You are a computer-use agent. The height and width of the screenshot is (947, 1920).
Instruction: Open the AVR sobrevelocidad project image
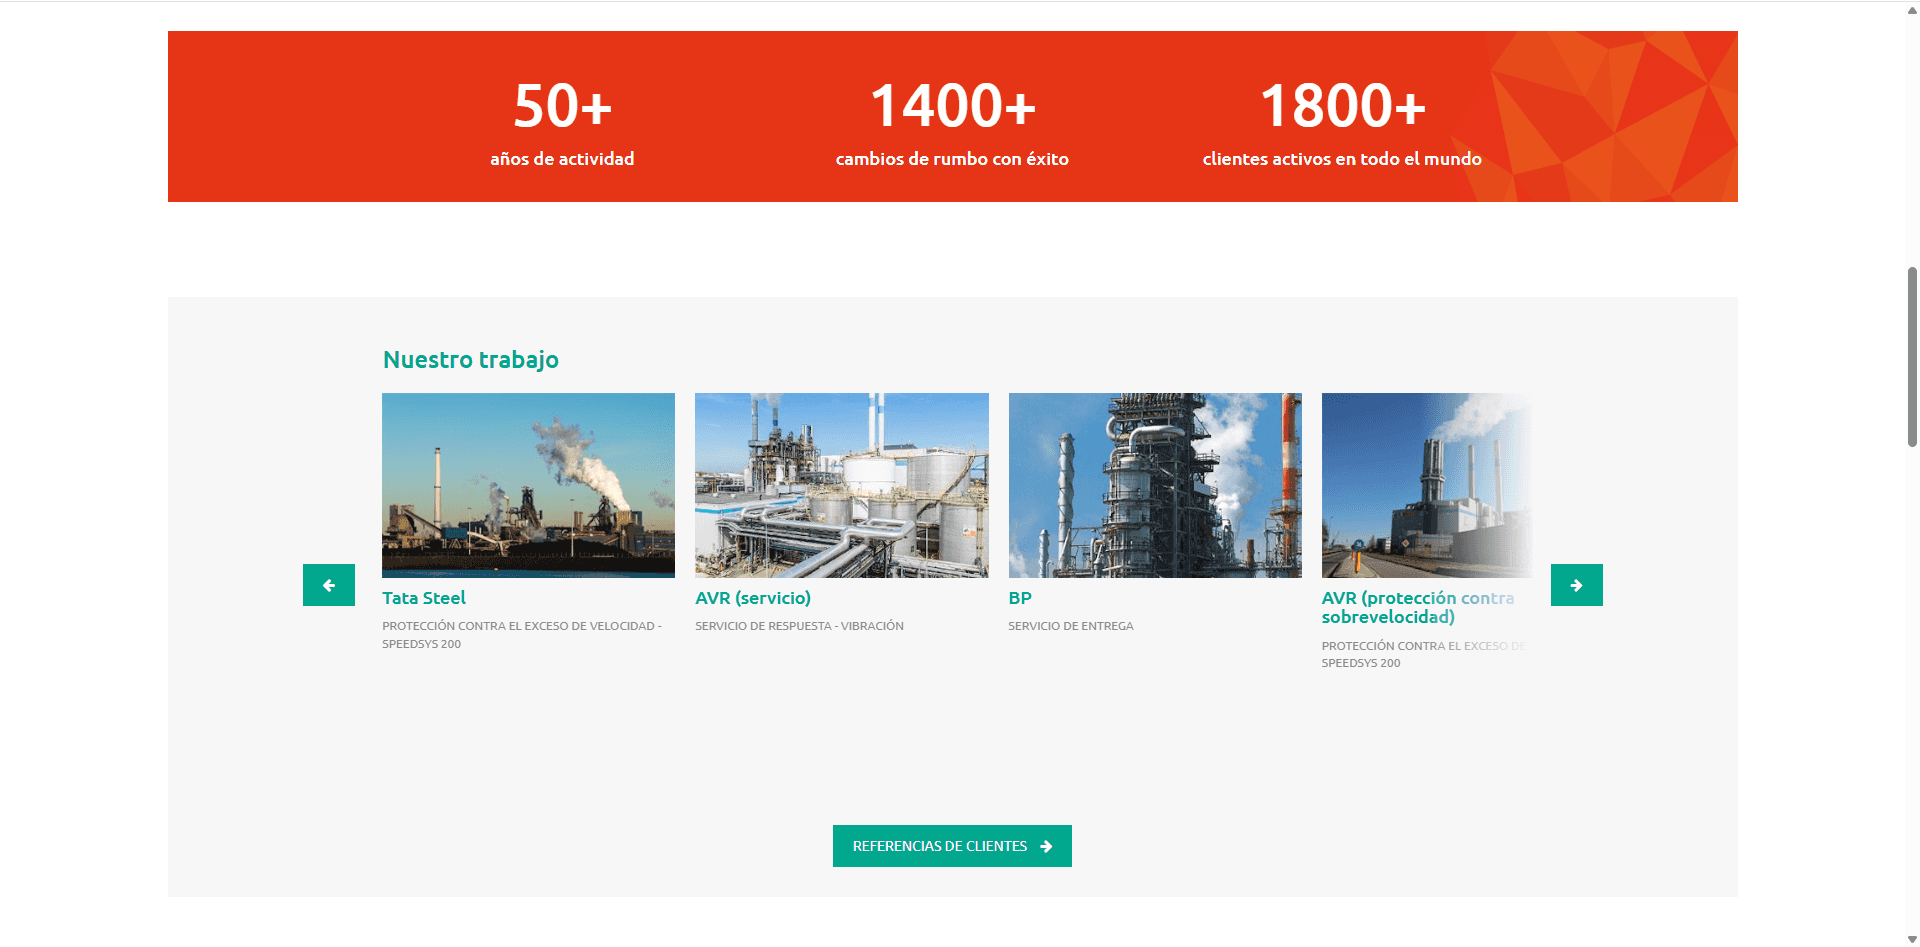point(1425,485)
